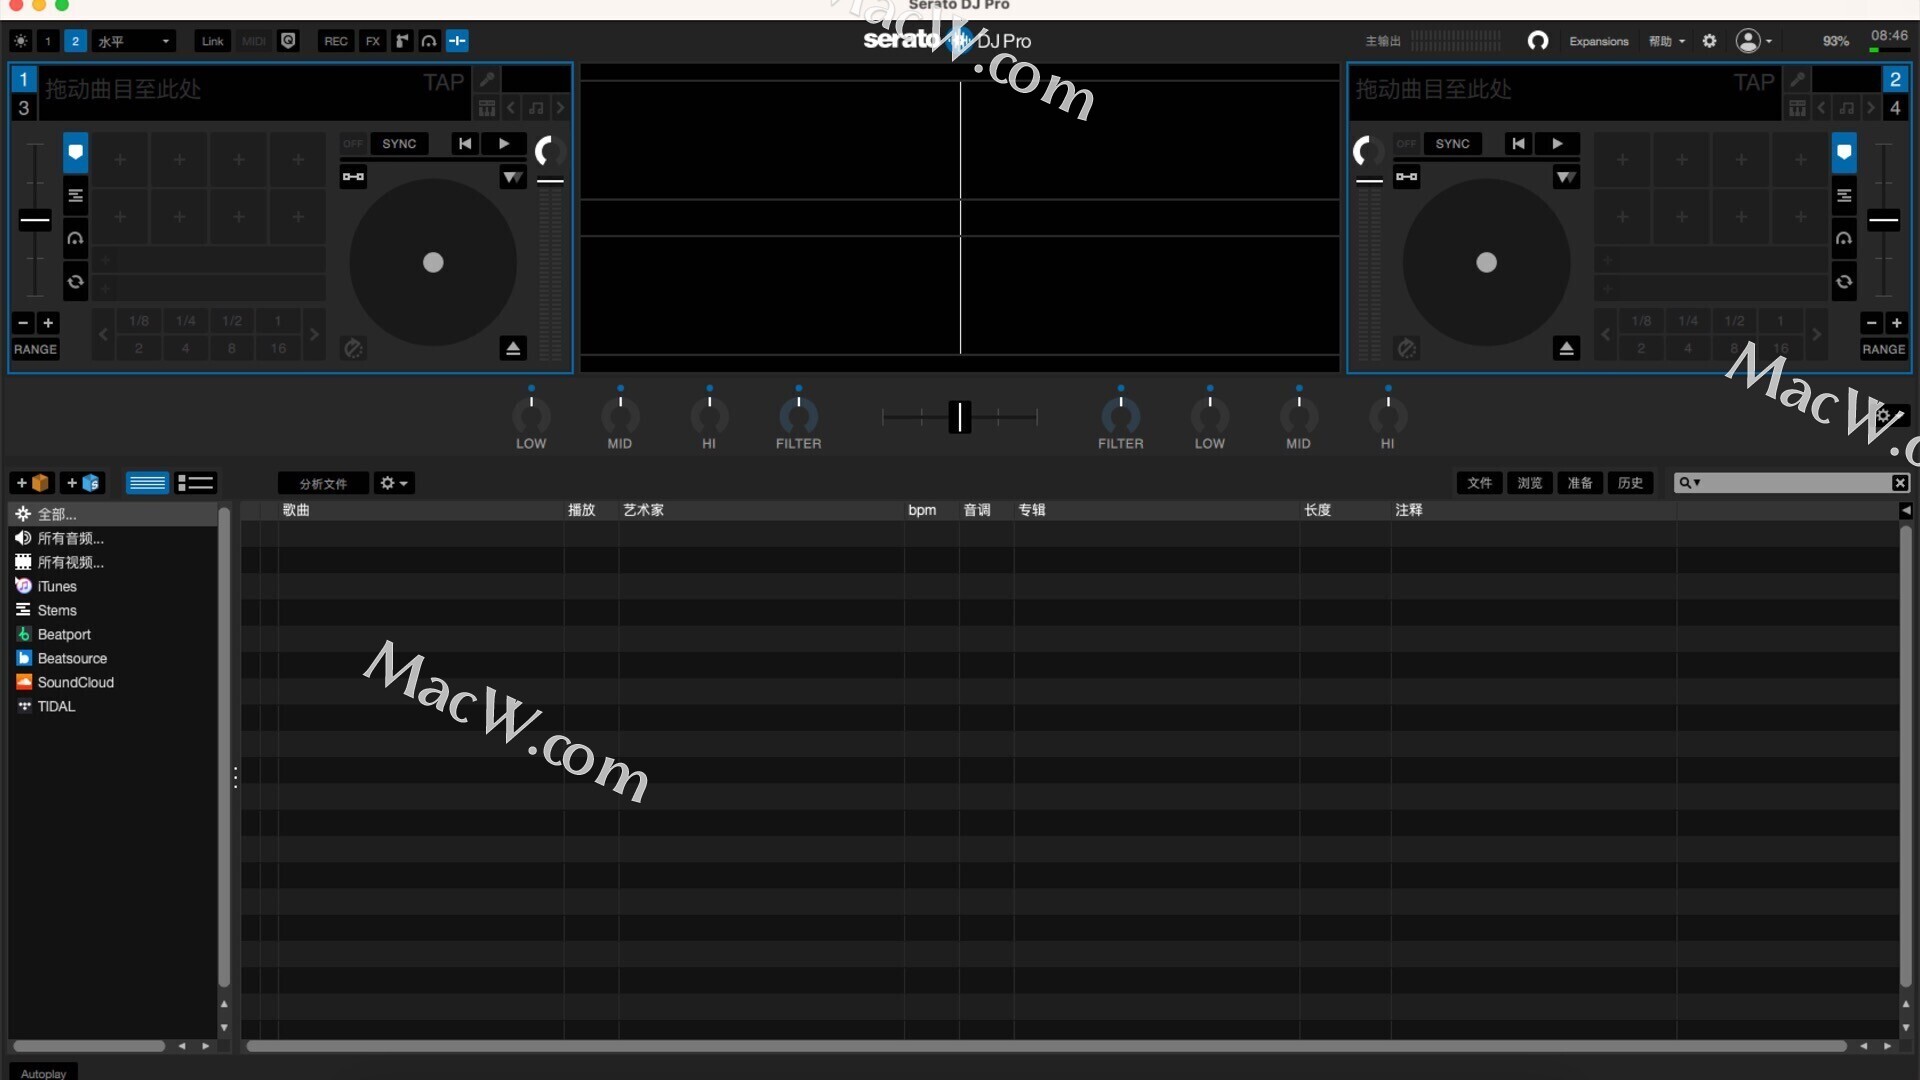The image size is (1920, 1080).
Task: Eject track from left deck
Action: coord(513,348)
